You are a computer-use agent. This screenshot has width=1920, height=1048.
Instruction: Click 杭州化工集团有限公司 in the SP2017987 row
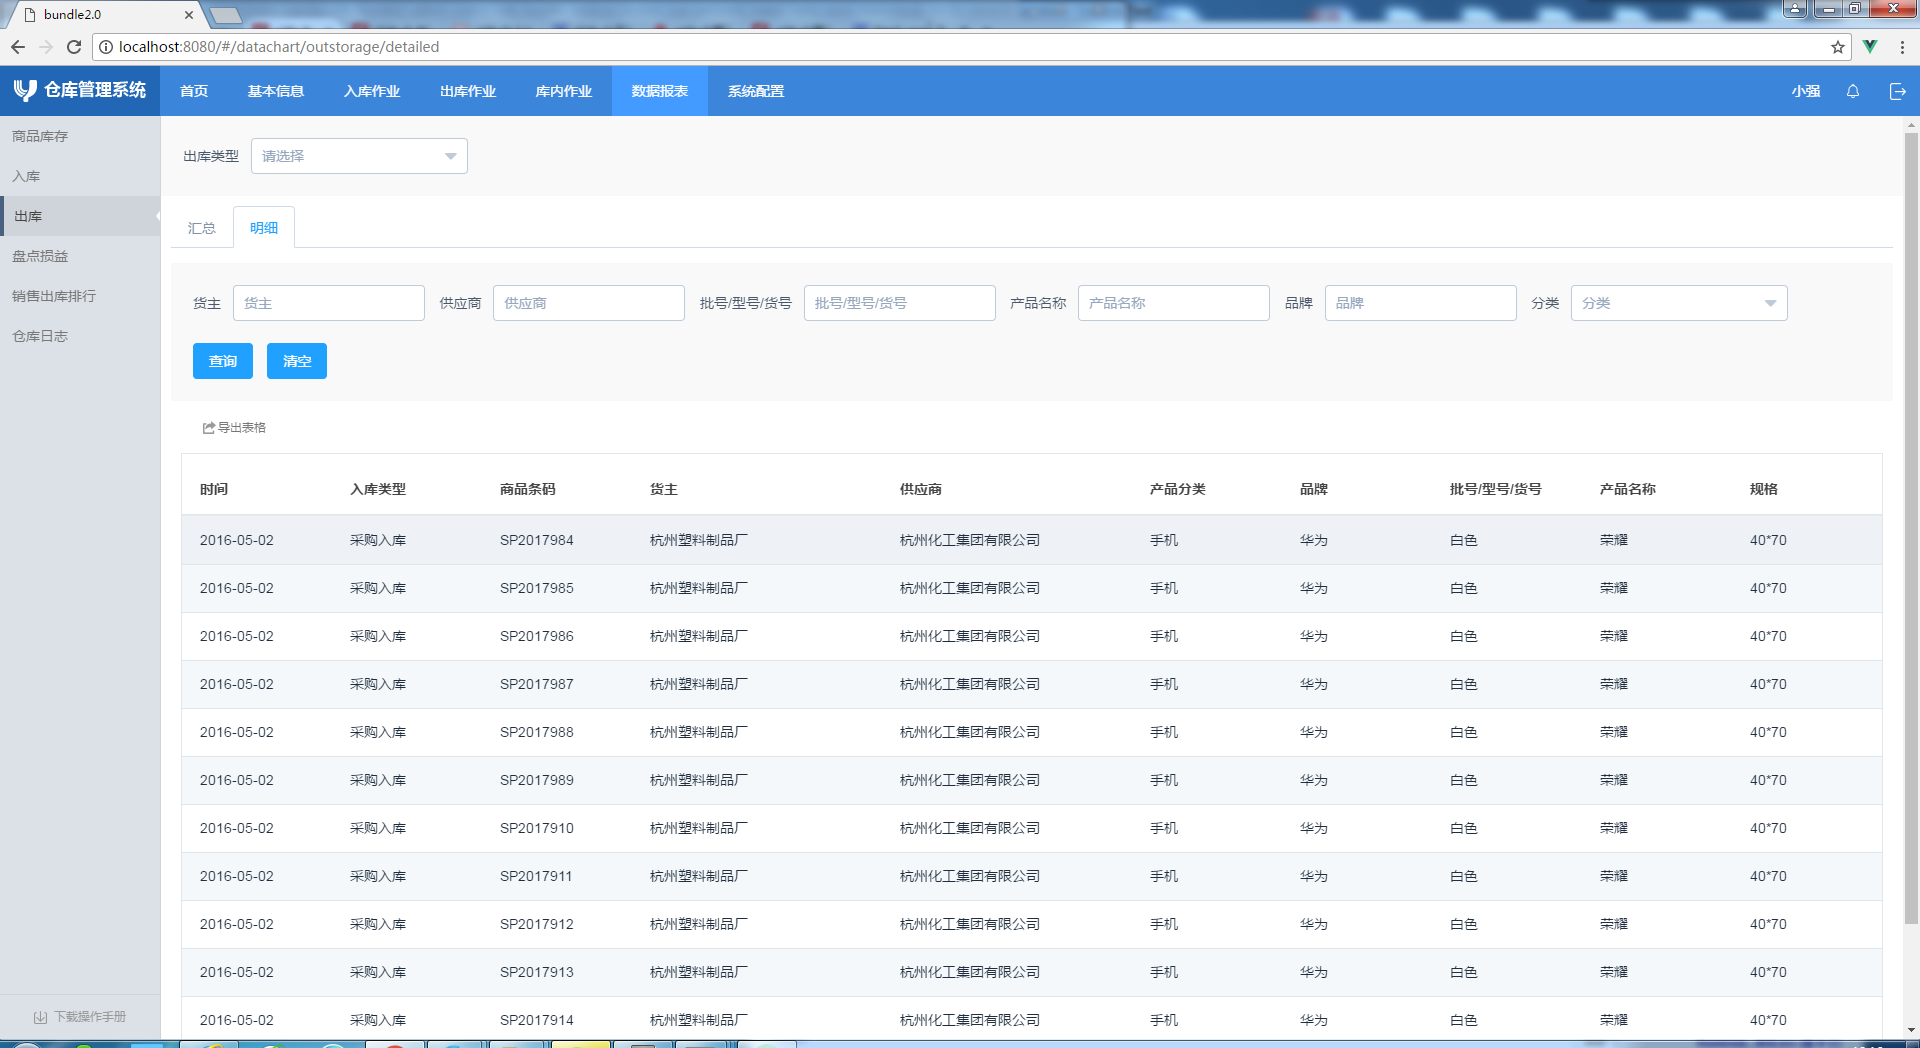click(x=970, y=684)
